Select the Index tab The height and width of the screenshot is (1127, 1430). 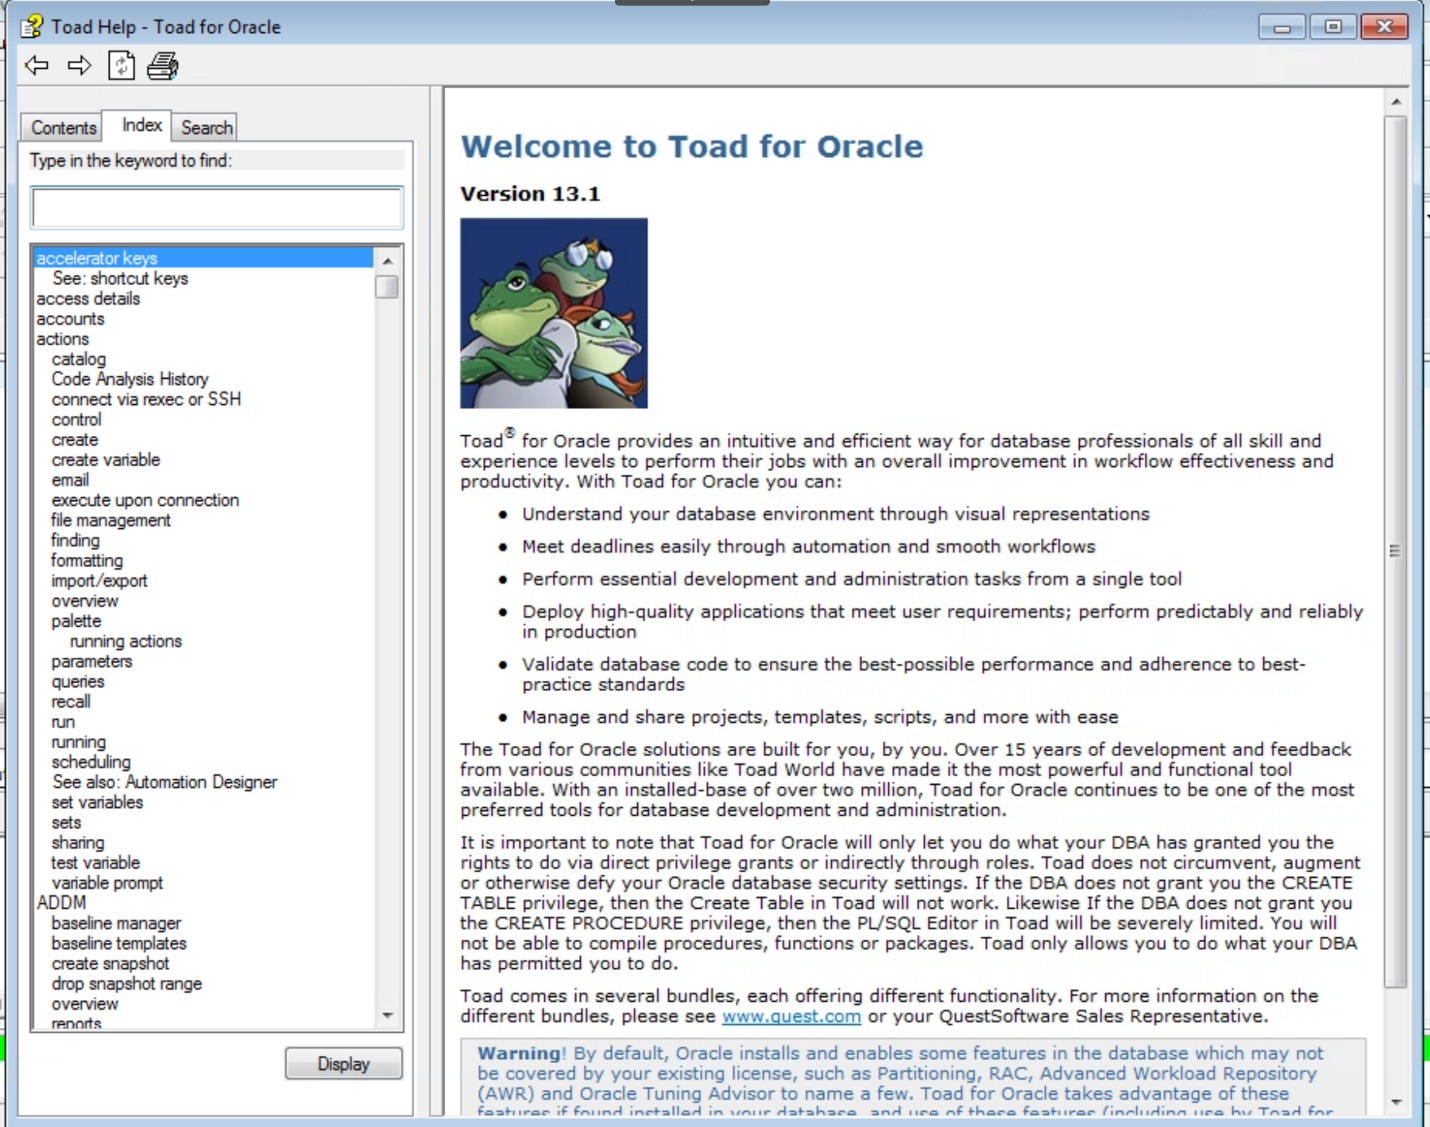[x=141, y=125]
